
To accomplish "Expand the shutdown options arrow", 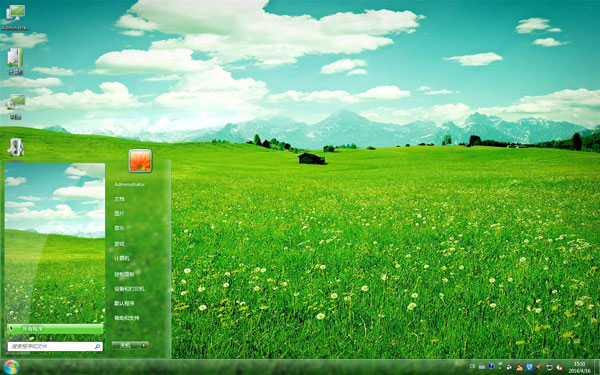I will (144, 345).
